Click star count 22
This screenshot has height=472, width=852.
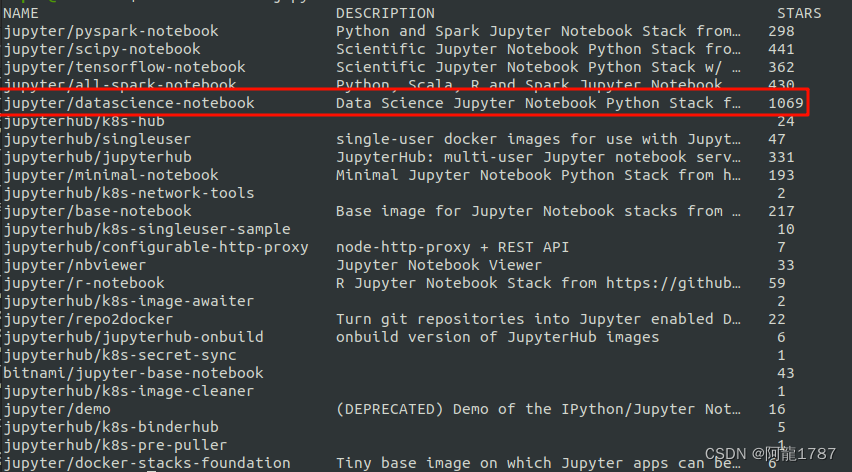pos(777,319)
